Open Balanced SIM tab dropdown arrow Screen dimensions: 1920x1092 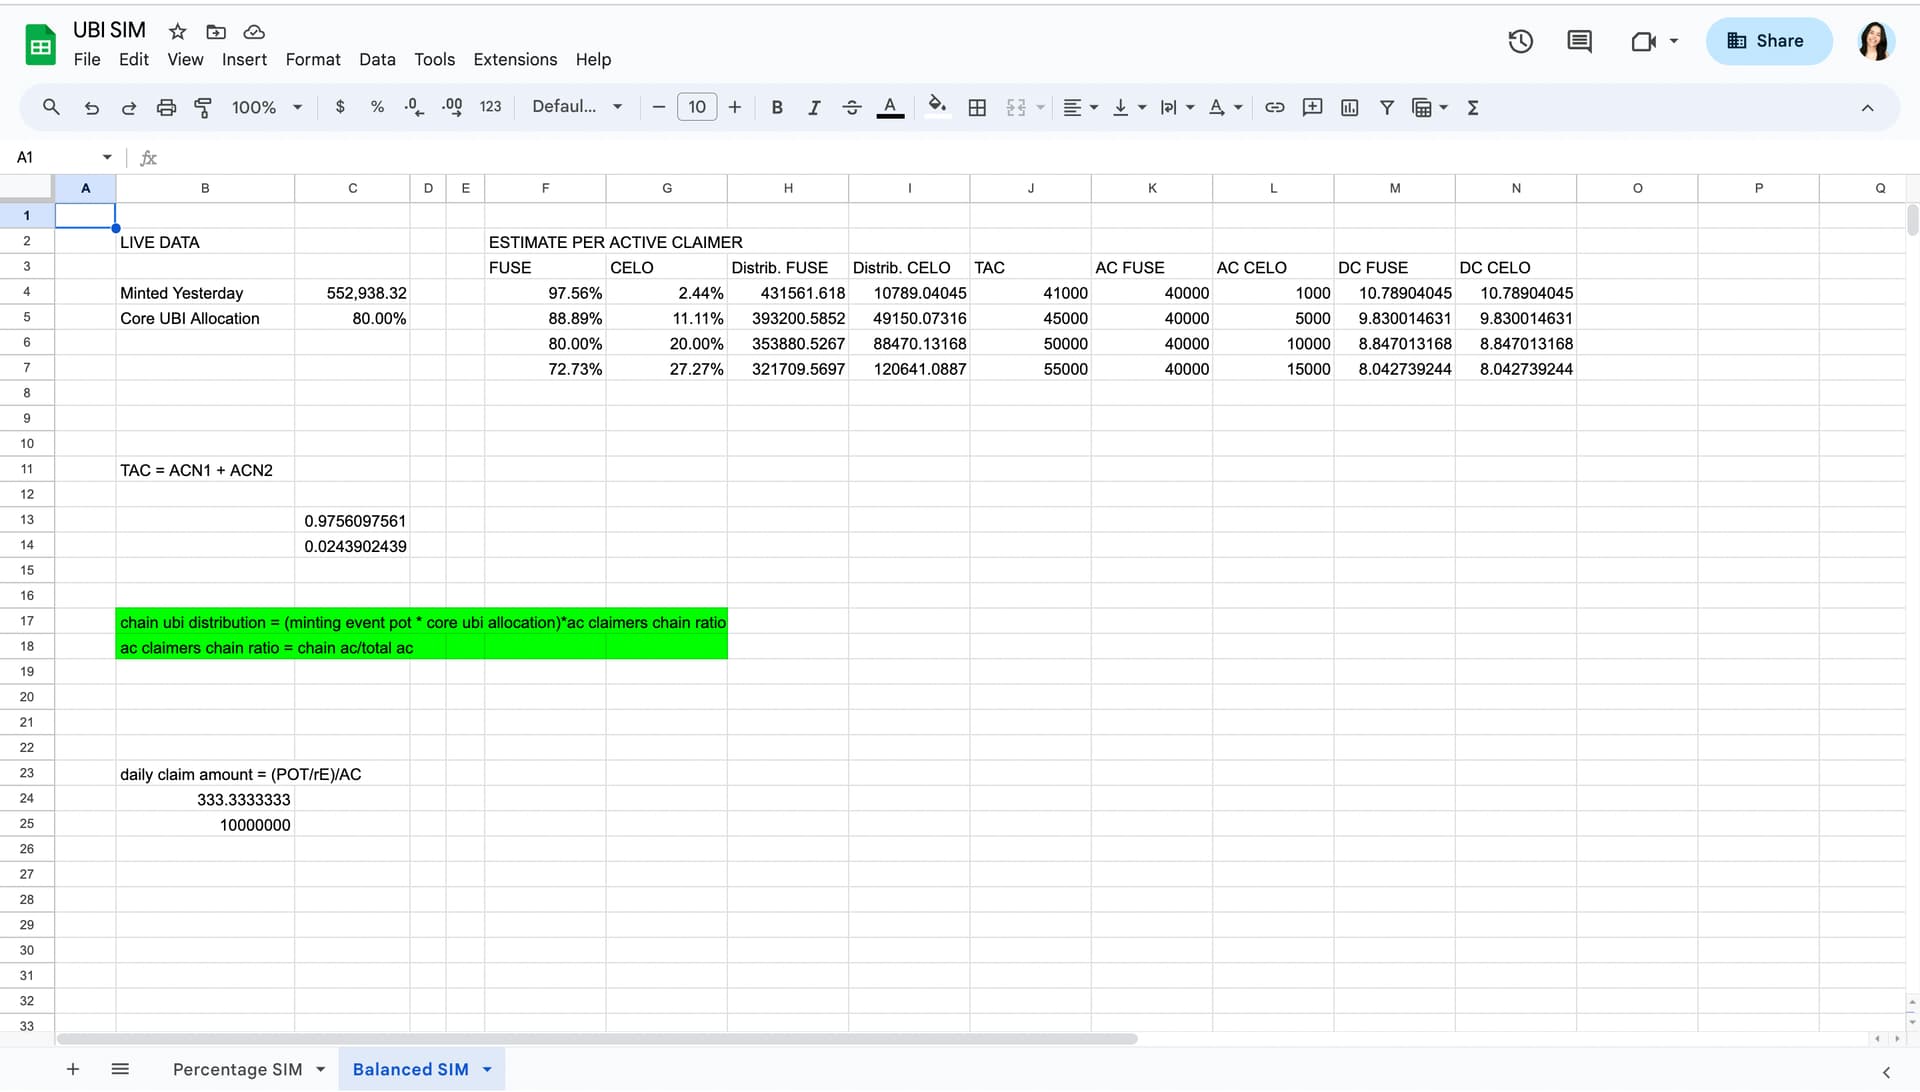487,1069
